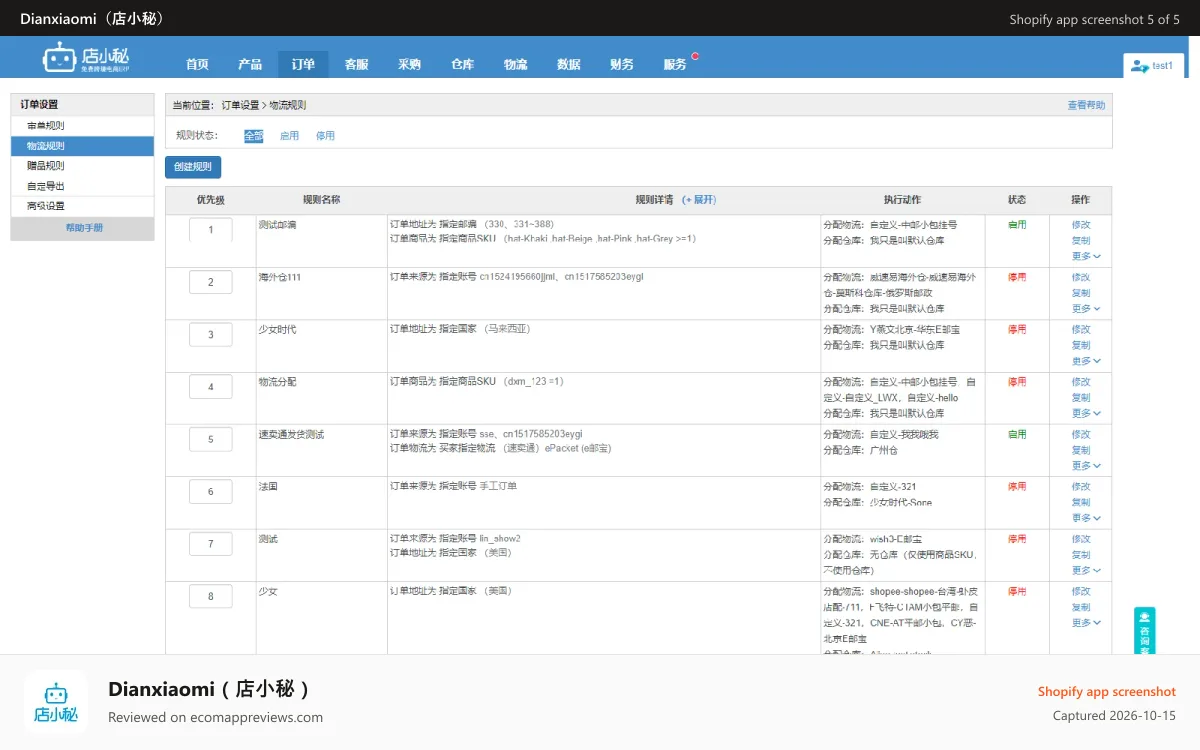
Task: Click the 停用 status of rule 海外仓111
Action: [x=1017, y=277]
